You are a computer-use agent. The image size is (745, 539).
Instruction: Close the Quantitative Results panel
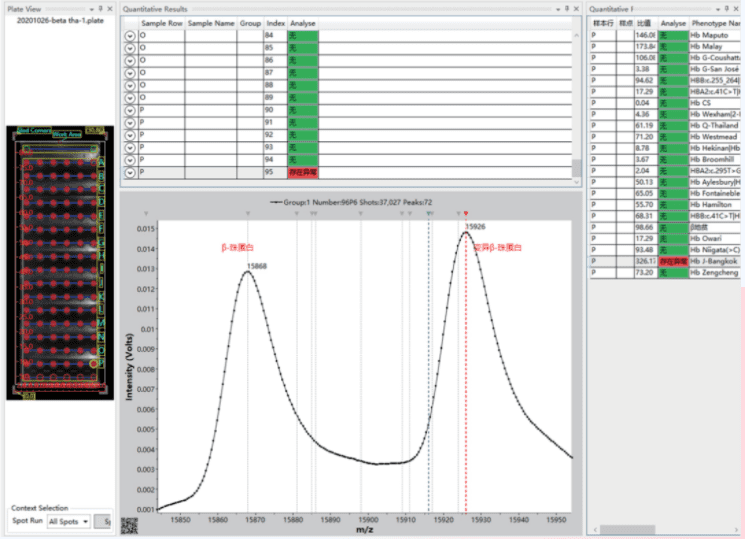(578, 8)
